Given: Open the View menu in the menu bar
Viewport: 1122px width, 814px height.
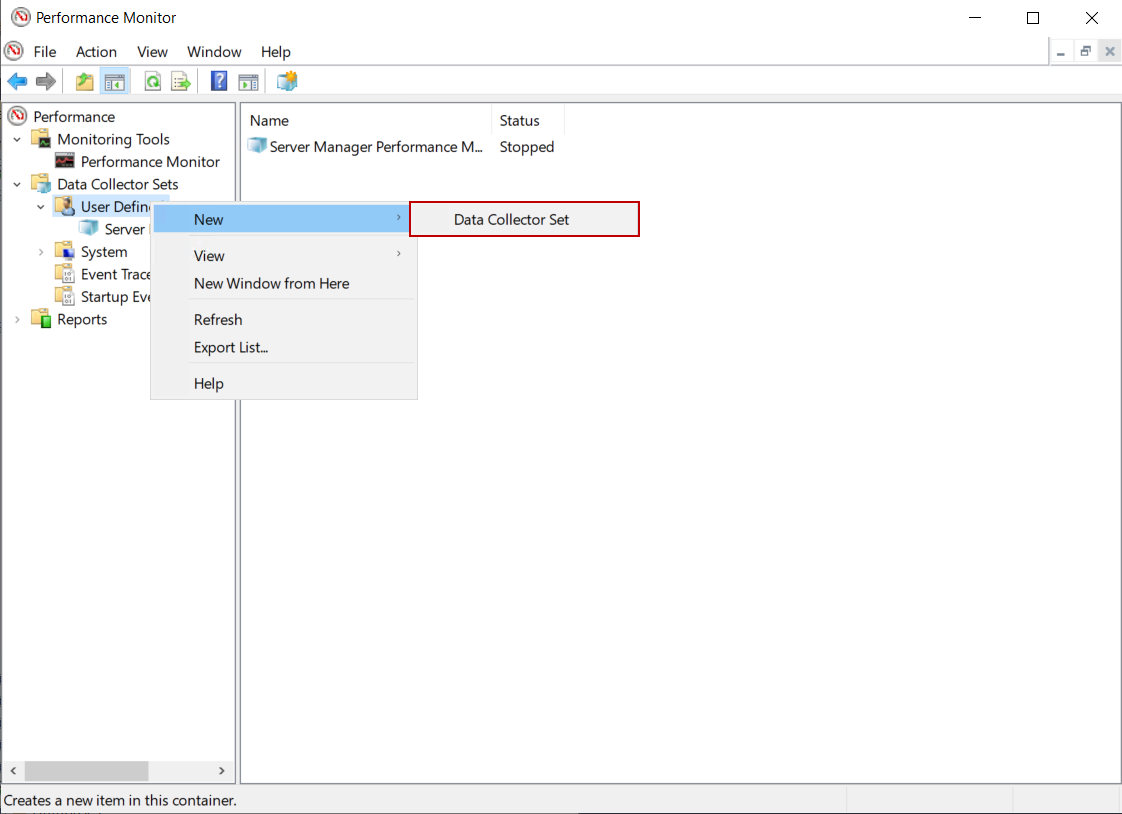Looking at the screenshot, I should tap(152, 52).
